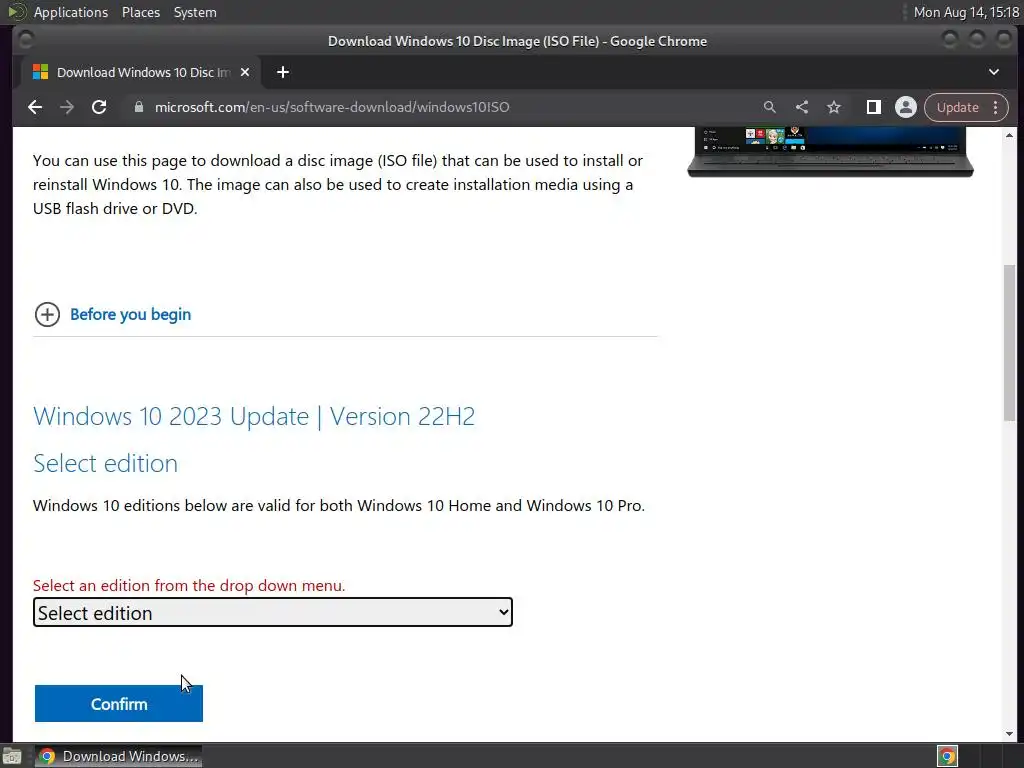The width and height of the screenshot is (1024, 768).
Task: Click the Windows 10 2023 Update heading
Action: pyautogui.click(x=254, y=417)
